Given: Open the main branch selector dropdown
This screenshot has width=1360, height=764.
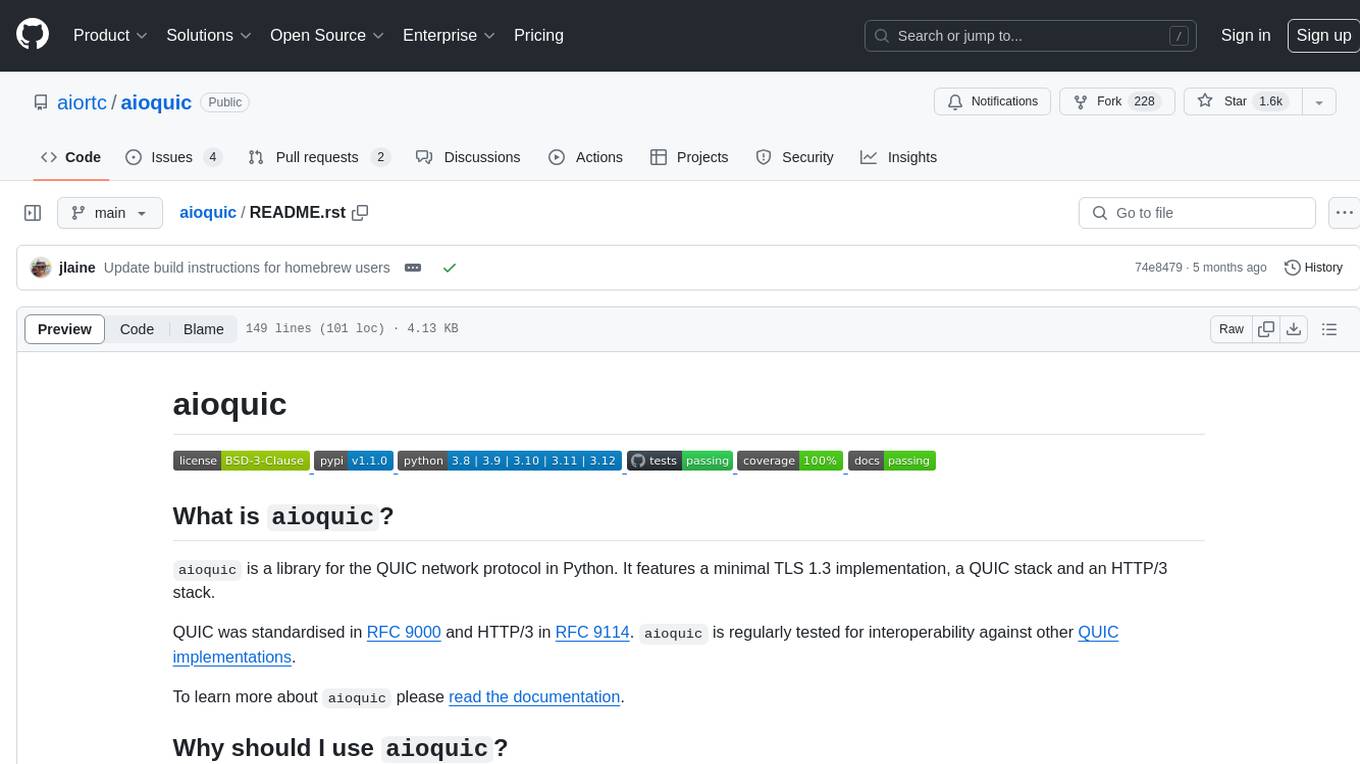Looking at the screenshot, I should 109,213.
